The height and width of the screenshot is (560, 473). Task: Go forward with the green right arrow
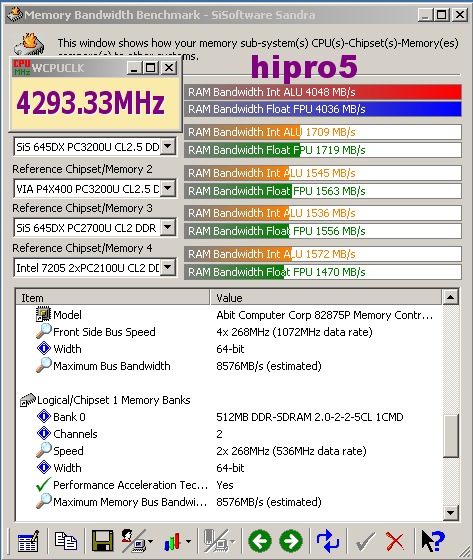[291, 541]
